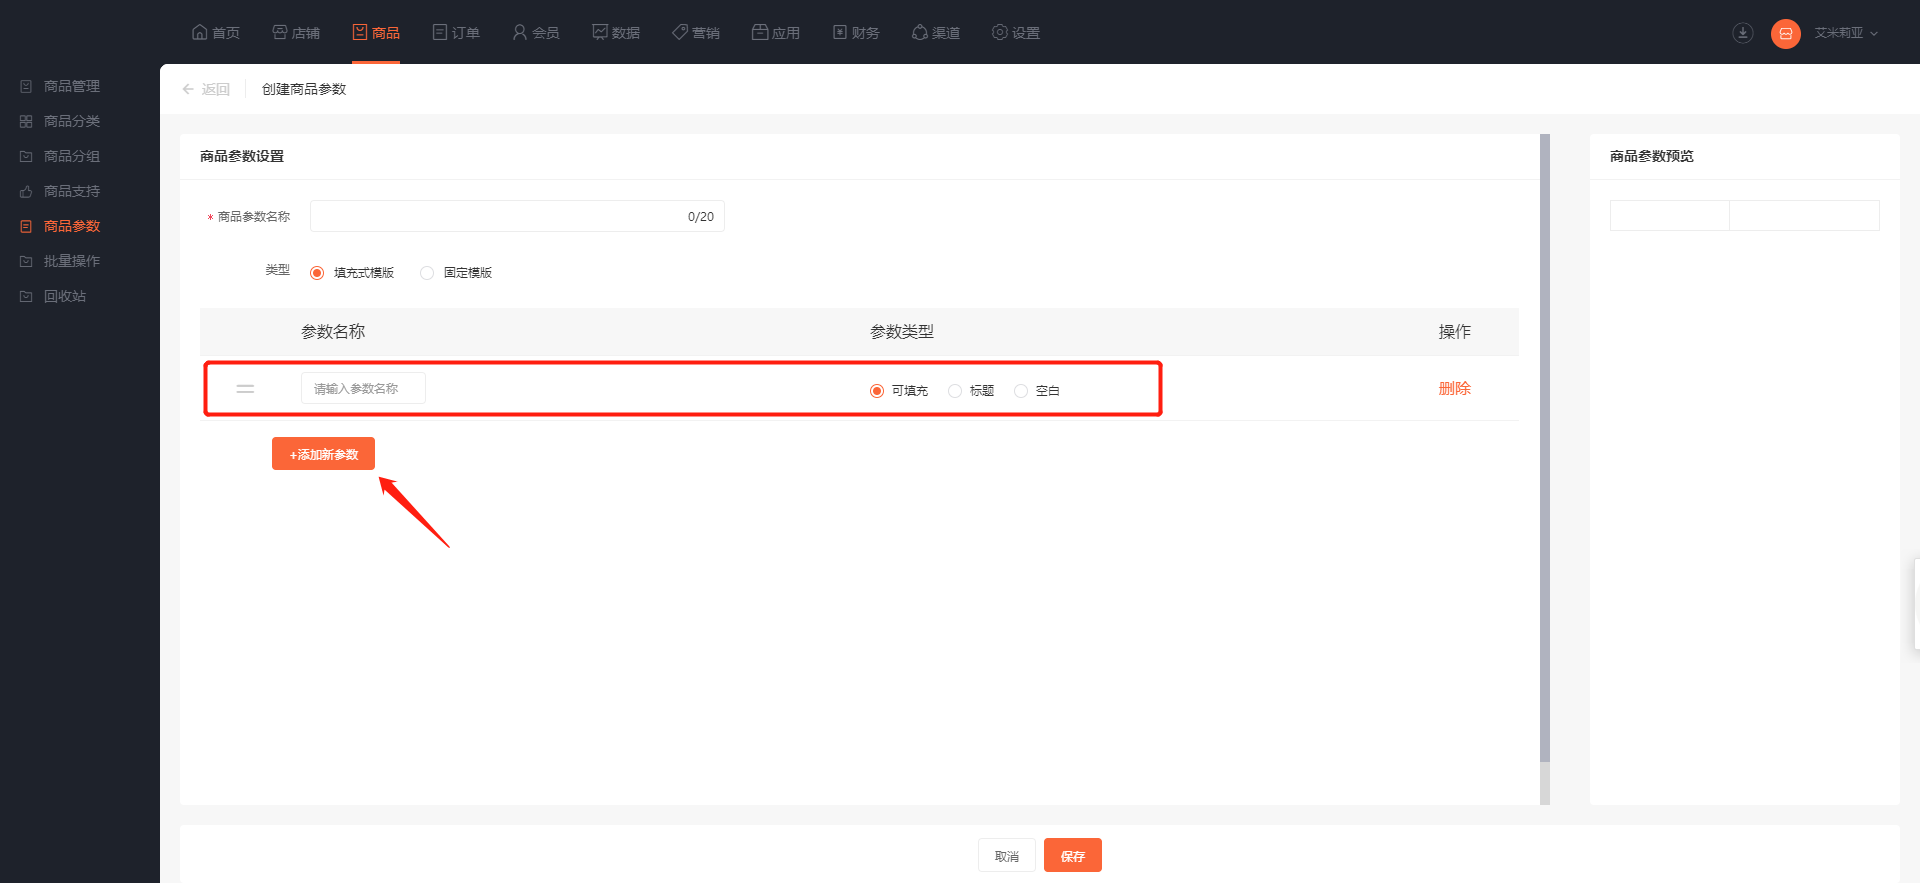This screenshot has width=1920, height=883.
Task: Click the 商品支持 thumbs-up sidebar icon
Action: [26, 191]
